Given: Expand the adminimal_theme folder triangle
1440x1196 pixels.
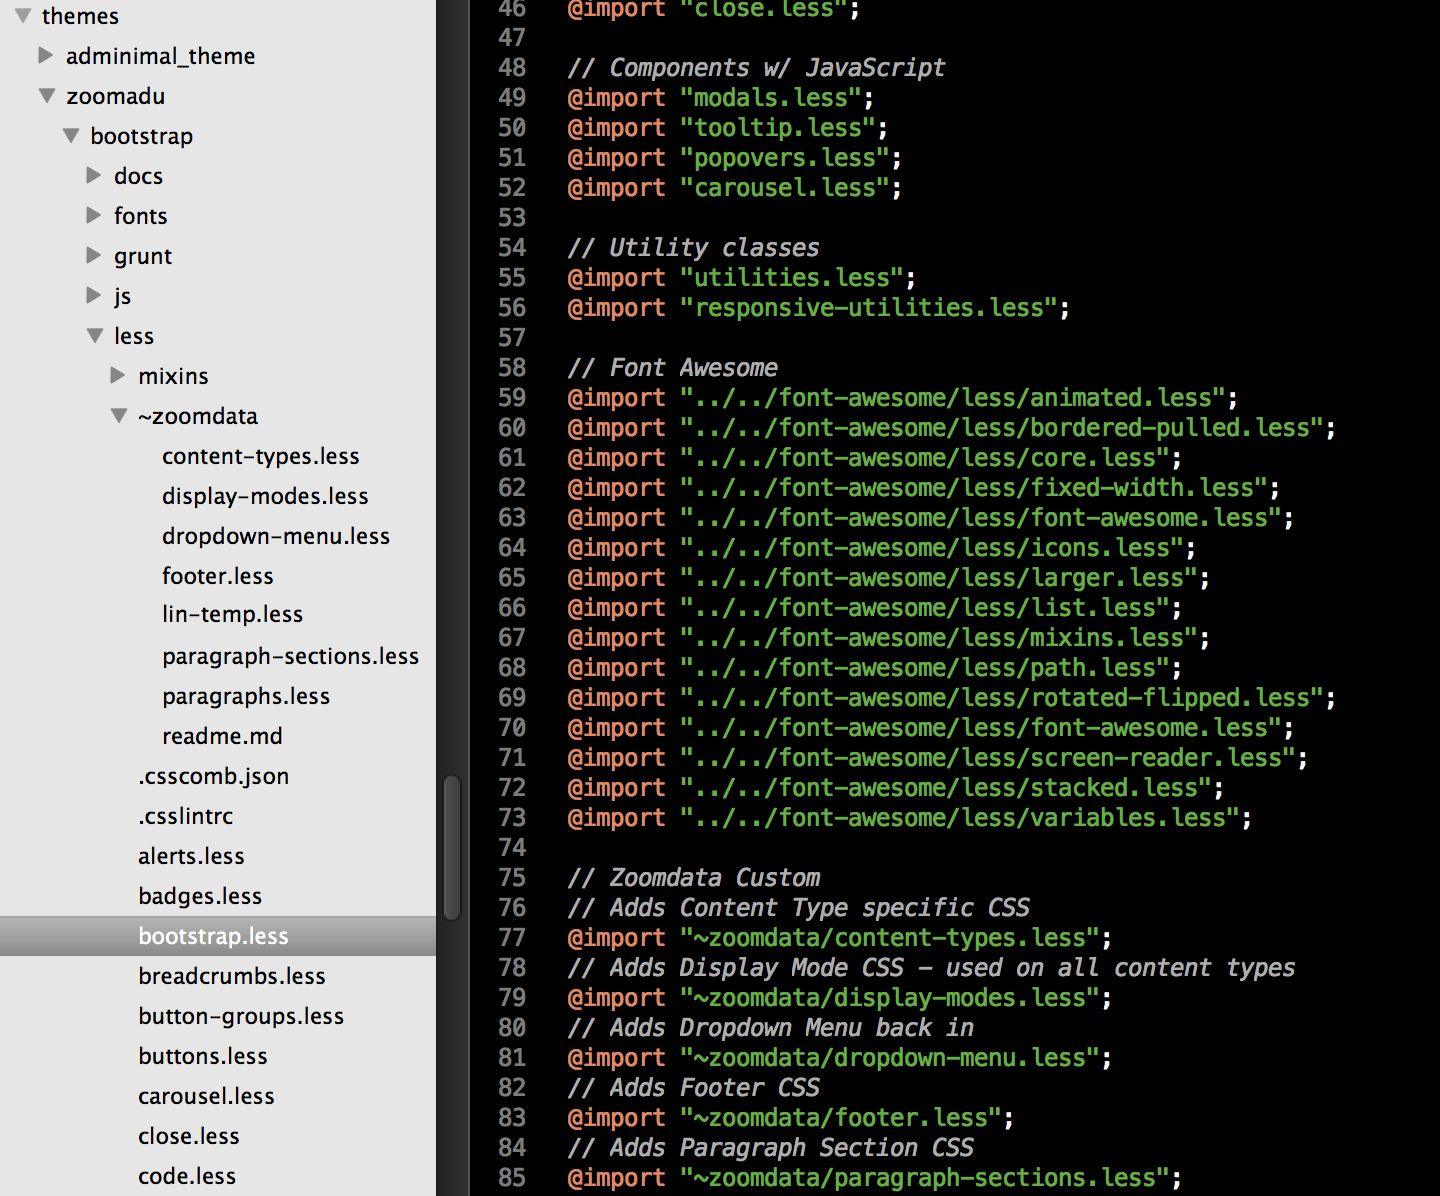Looking at the screenshot, I should 46,55.
